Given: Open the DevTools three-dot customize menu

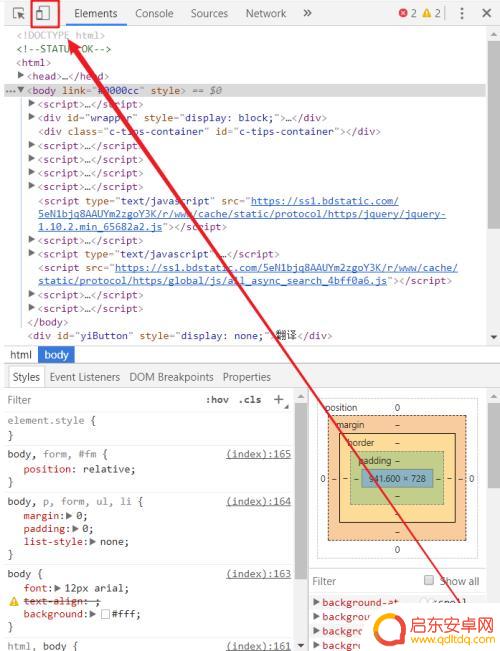Looking at the screenshot, I should tap(462, 13).
